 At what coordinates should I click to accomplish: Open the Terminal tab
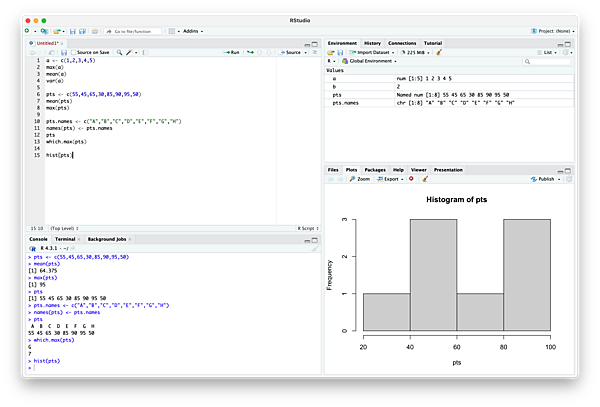click(65, 240)
